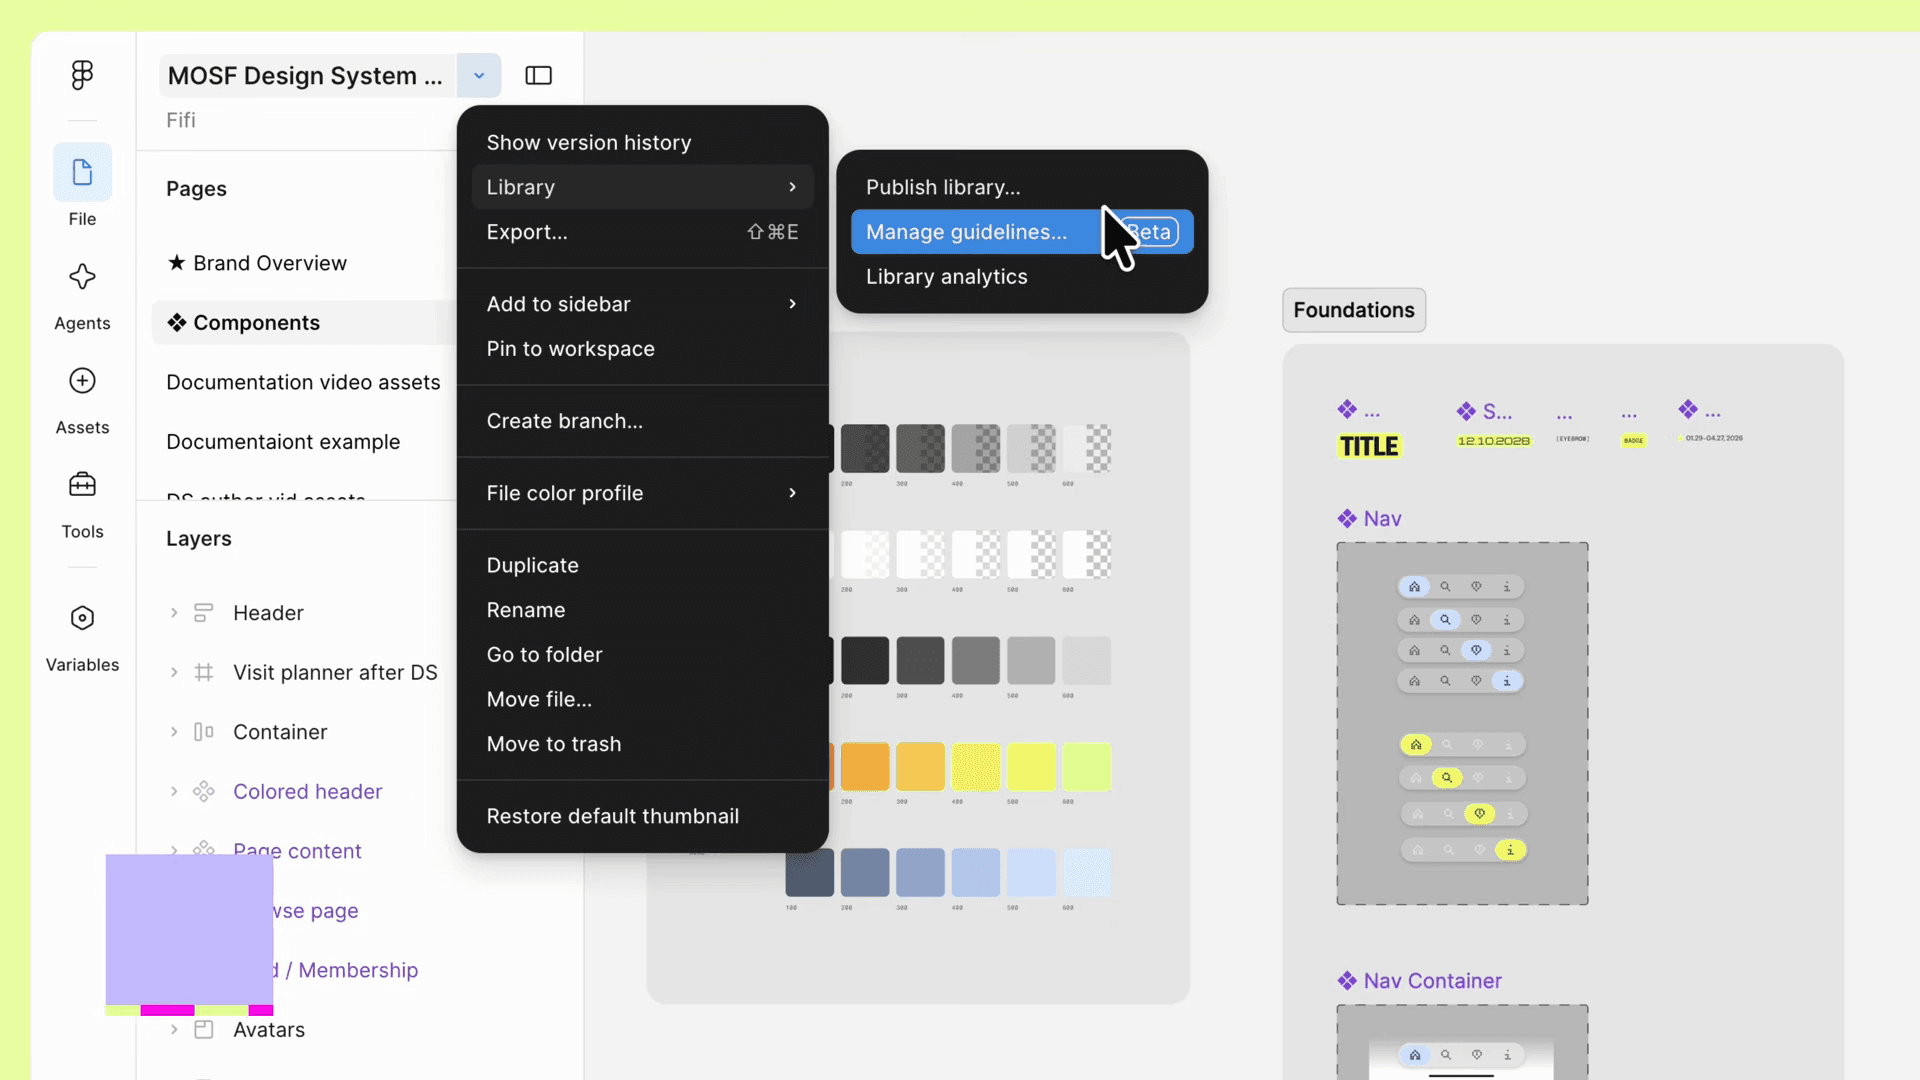
Task: Click the yellow home icon in Nav
Action: click(1416, 744)
